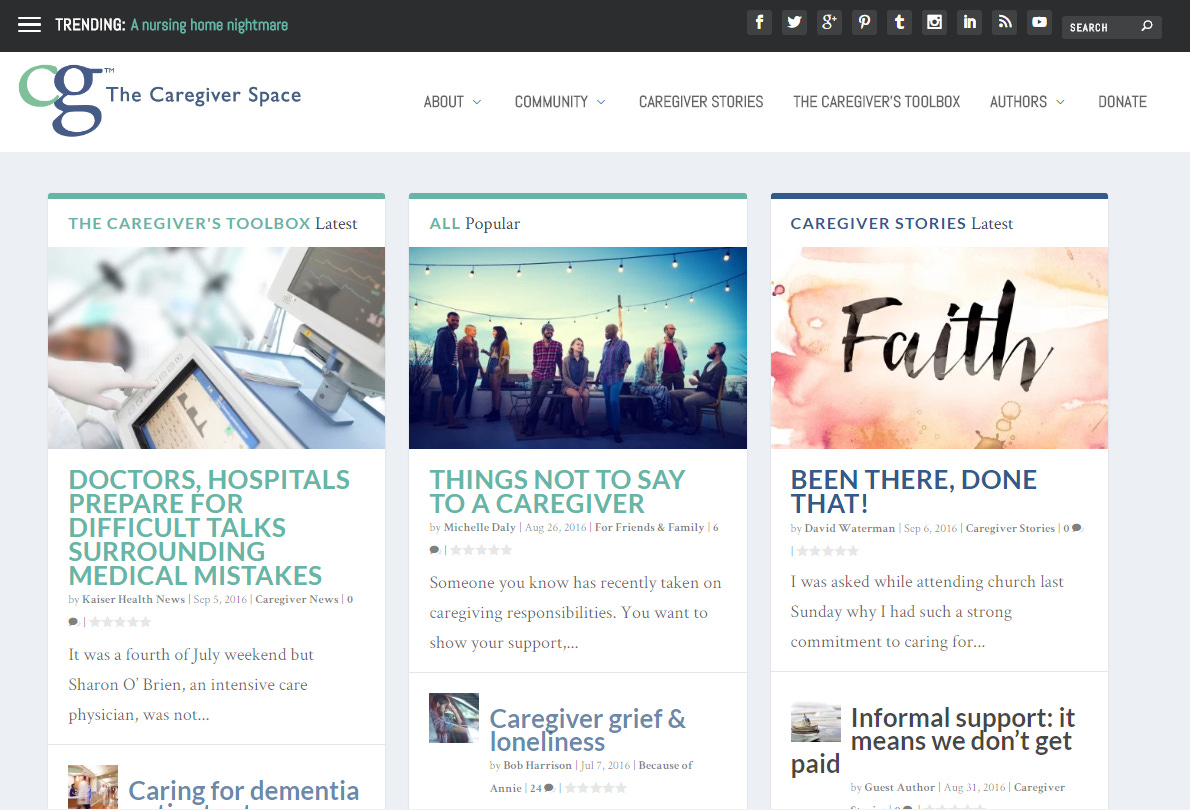Open author Michelle Daly link
Image resolution: width=1190 pixels, height=810 pixels.
point(480,527)
